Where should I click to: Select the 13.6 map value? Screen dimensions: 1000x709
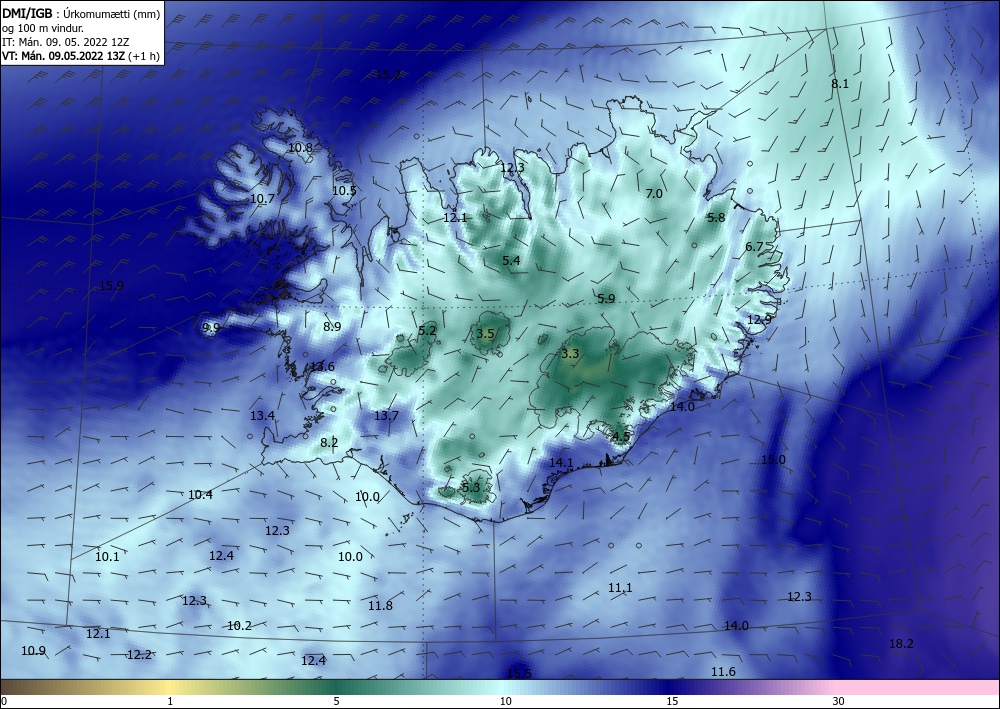(322, 367)
